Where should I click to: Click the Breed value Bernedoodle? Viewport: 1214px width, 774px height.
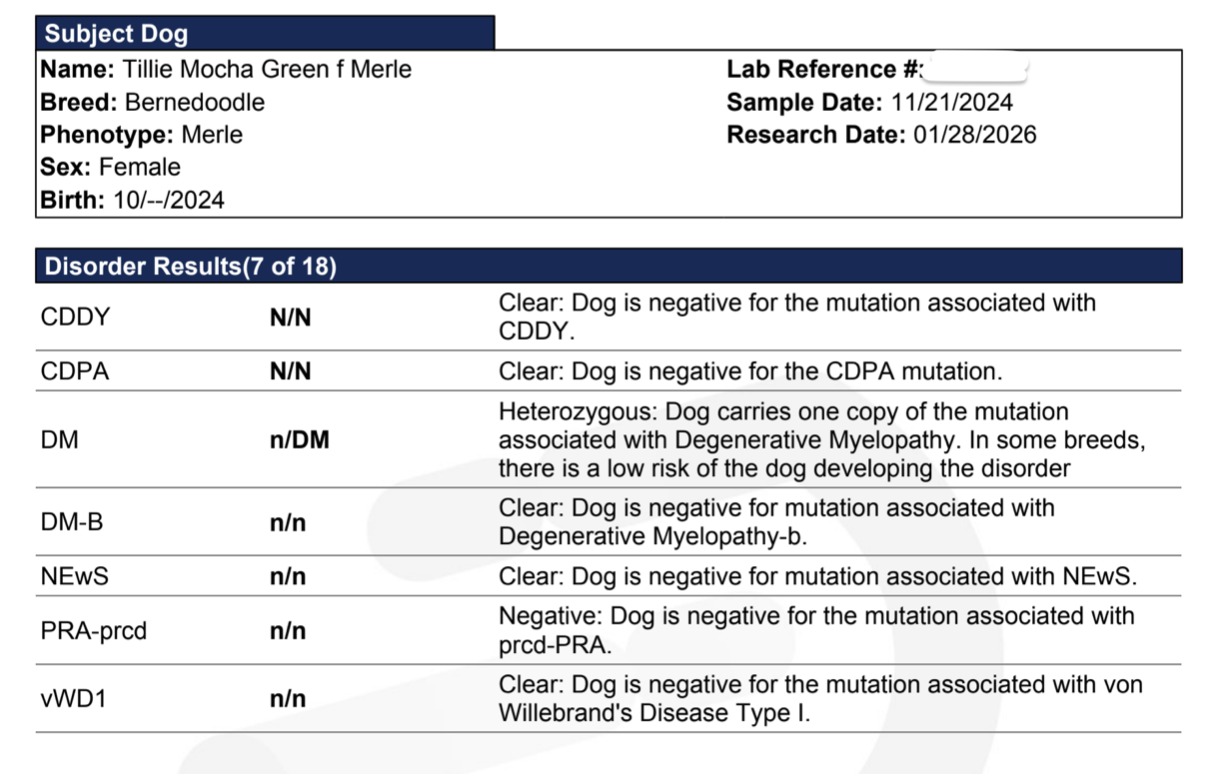point(195,102)
